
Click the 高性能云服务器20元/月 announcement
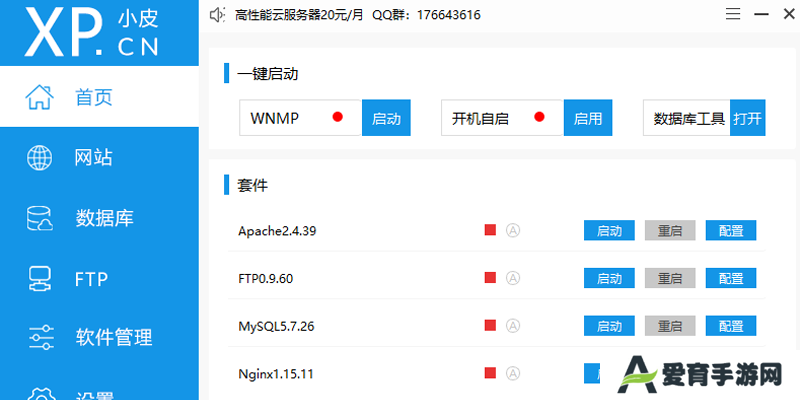point(299,15)
